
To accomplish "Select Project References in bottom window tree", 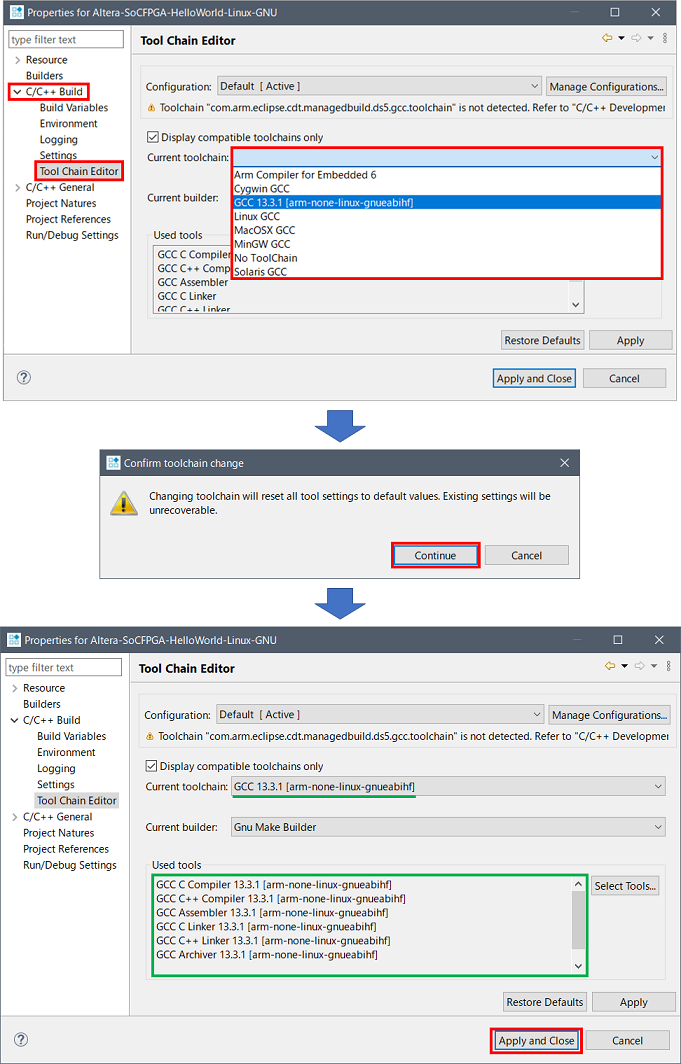I will (x=66, y=848).
